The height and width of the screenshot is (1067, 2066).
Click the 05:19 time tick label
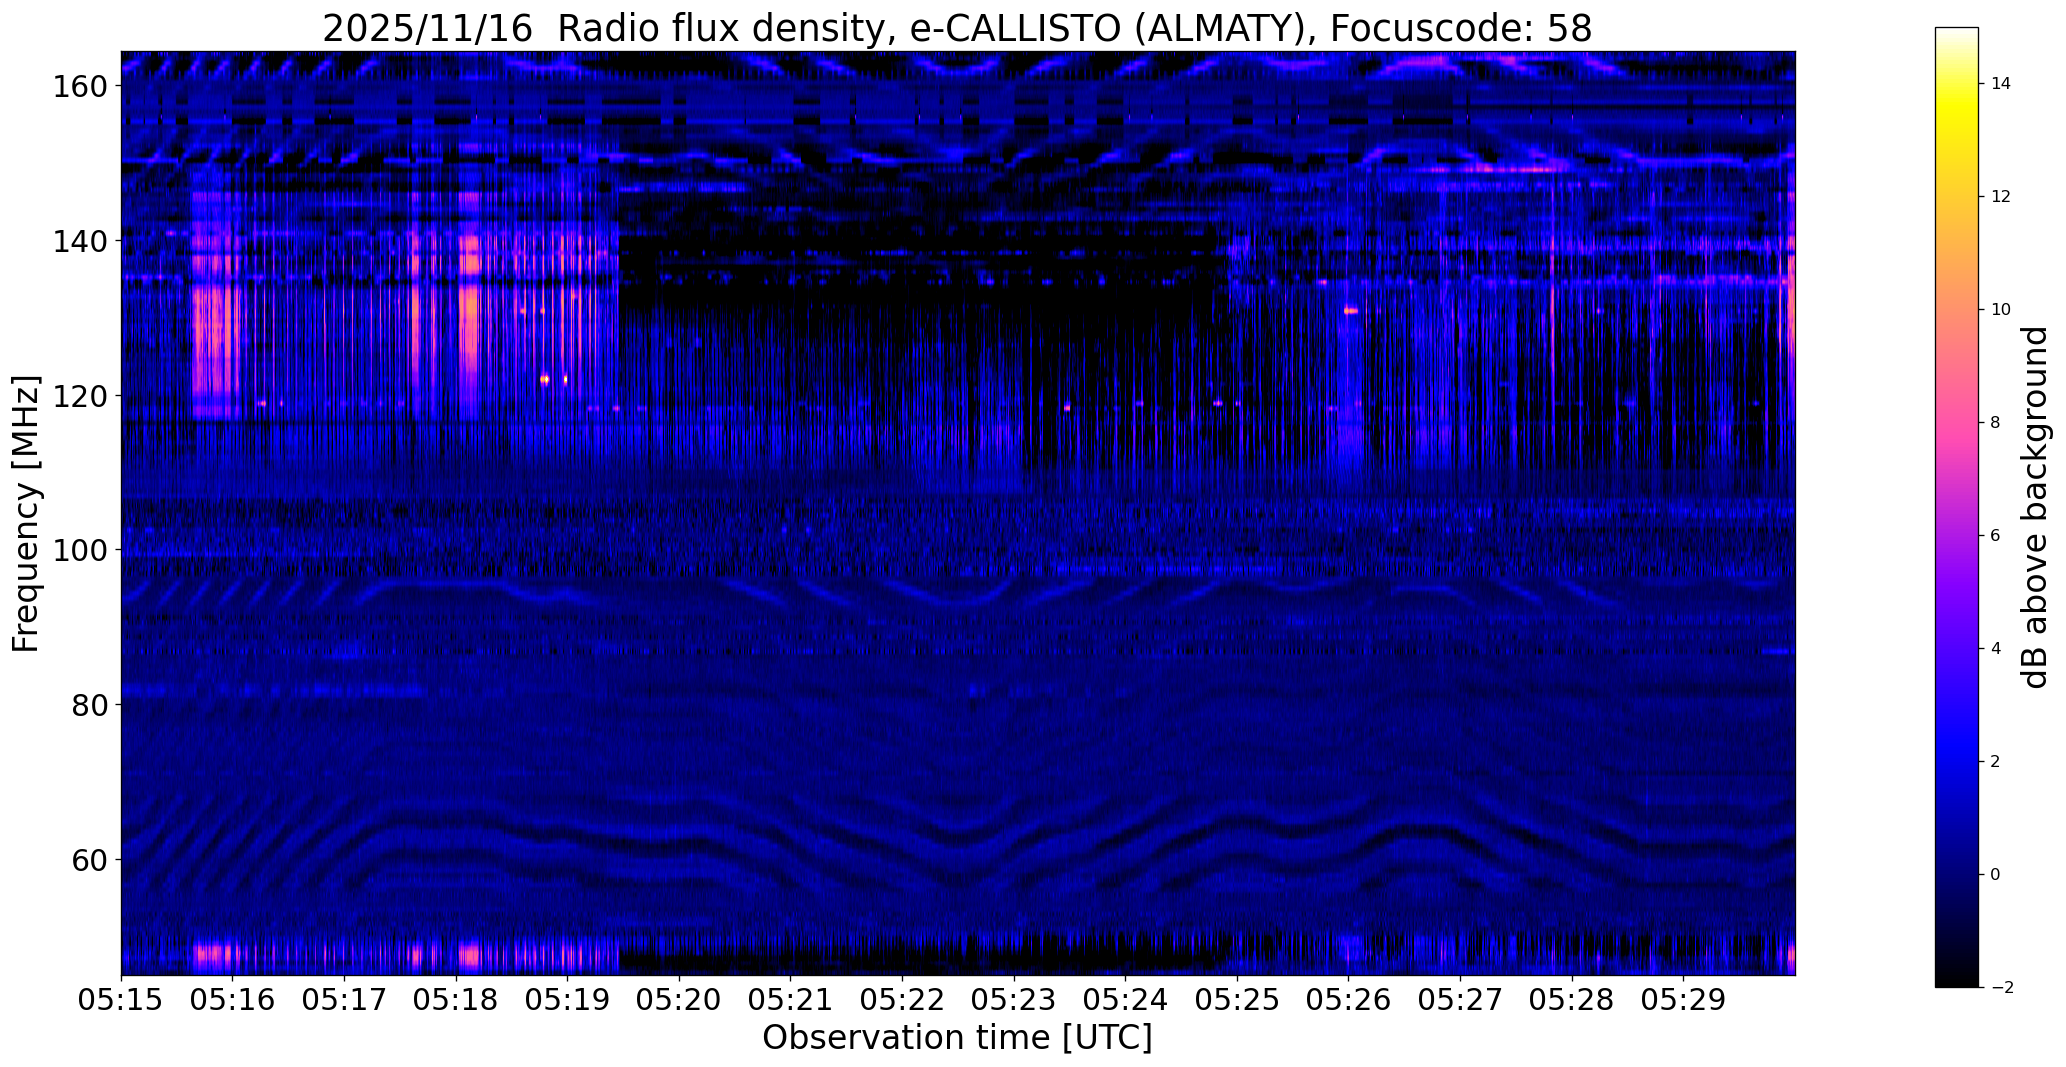(x=568, y=999)
